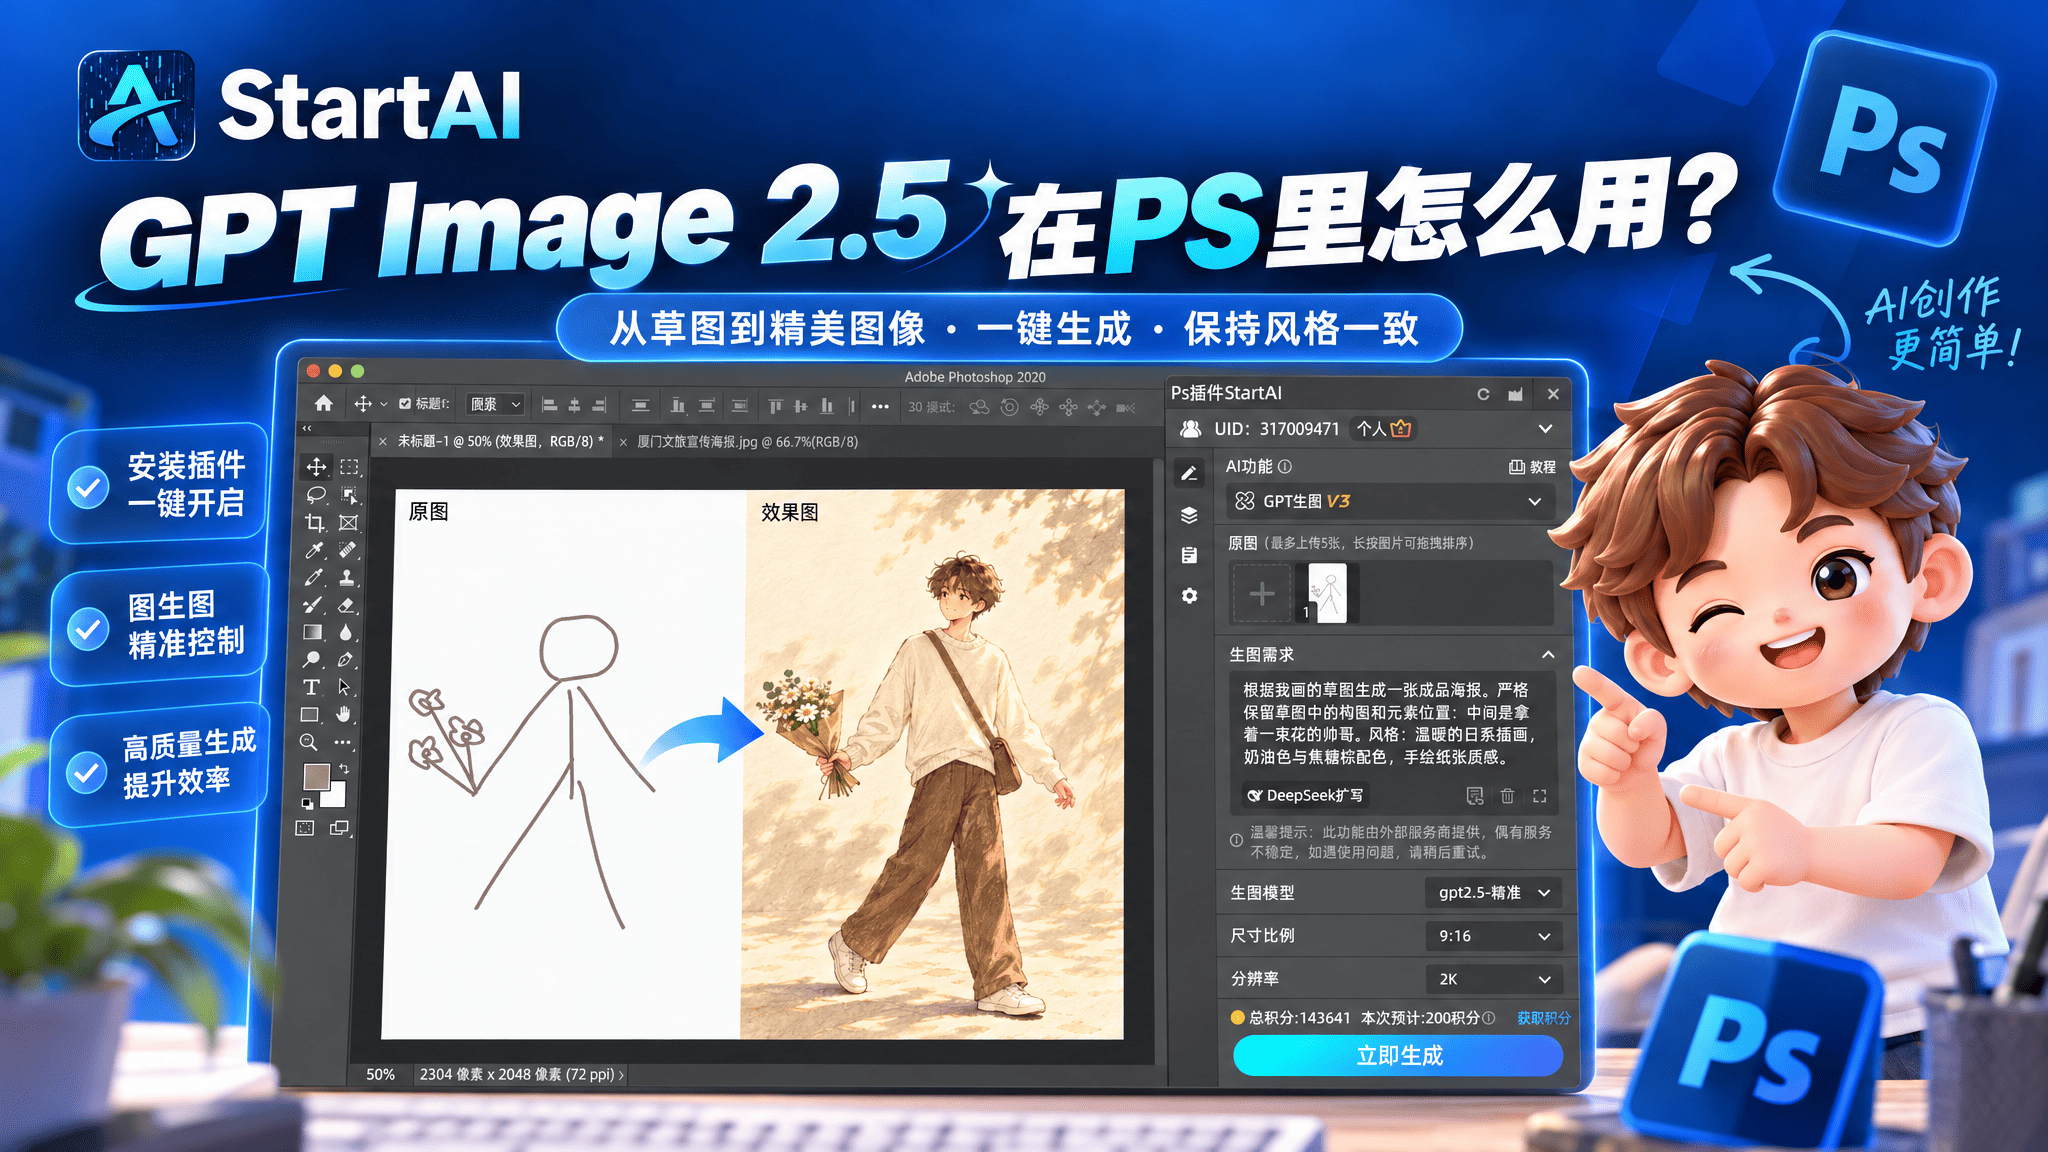Select the Crop tool

(x=315, y=522)
